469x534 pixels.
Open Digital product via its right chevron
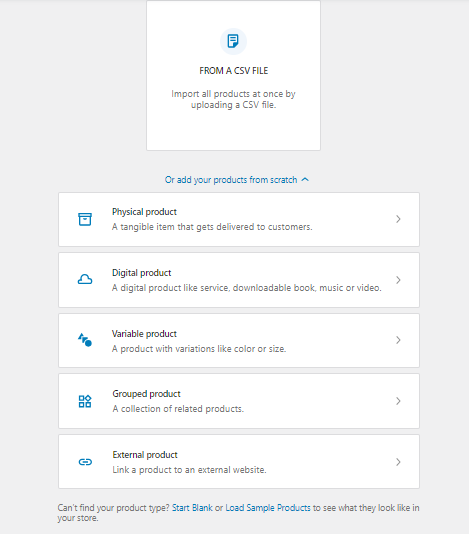point(398,280)
